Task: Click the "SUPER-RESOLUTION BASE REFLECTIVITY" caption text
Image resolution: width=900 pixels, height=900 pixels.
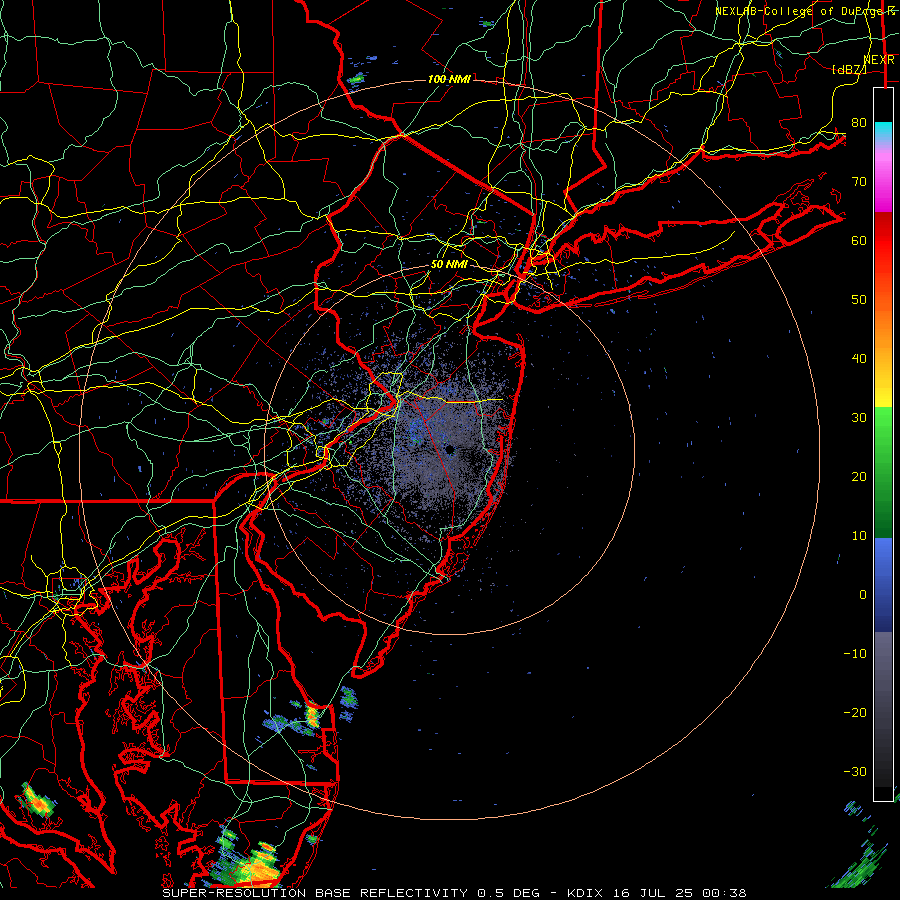Action: point(315,893)
